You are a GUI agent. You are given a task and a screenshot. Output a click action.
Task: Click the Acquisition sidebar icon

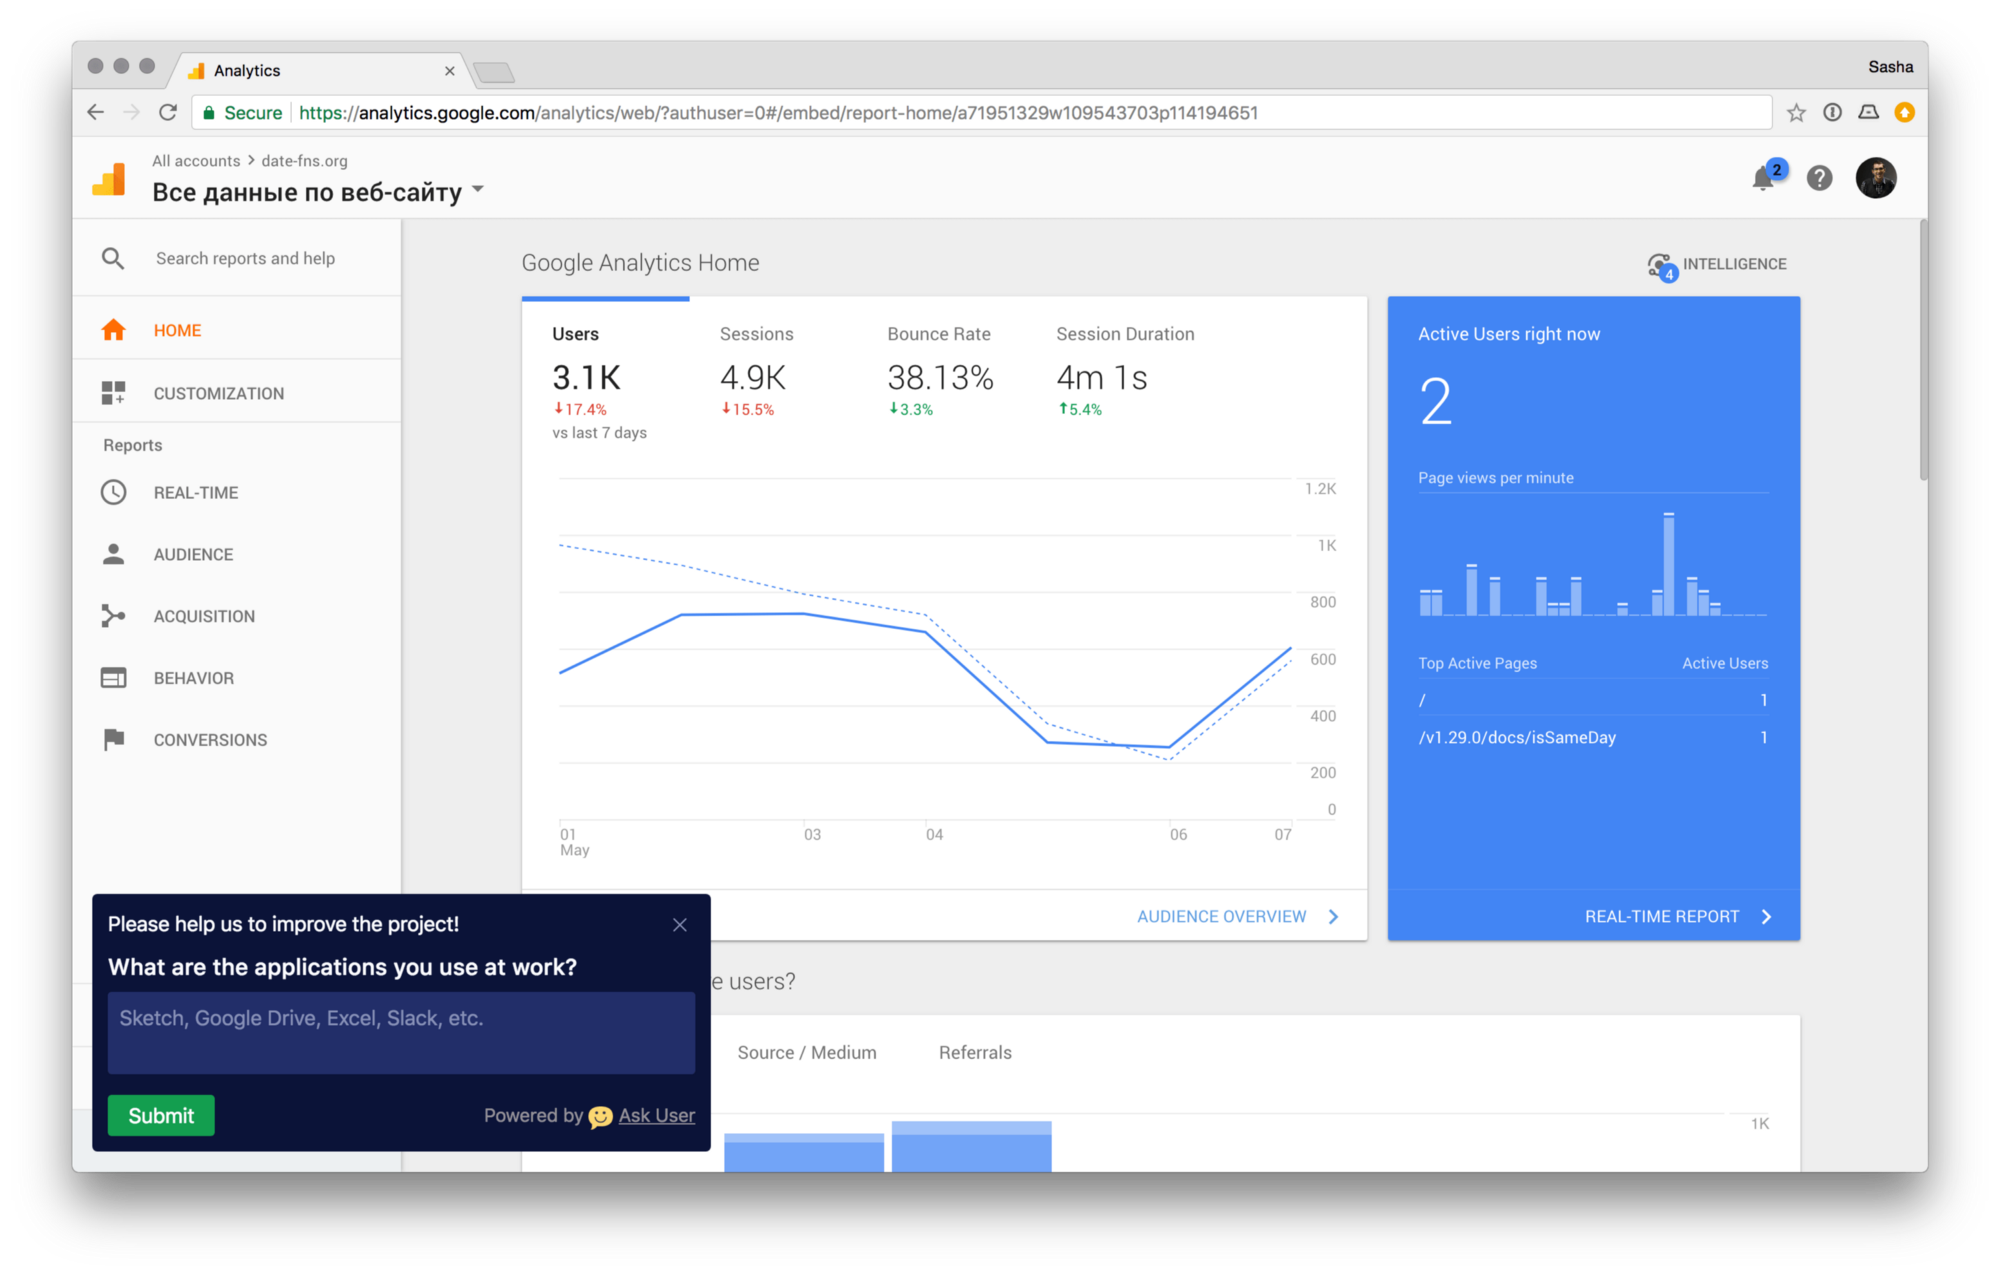pos(114,616)
